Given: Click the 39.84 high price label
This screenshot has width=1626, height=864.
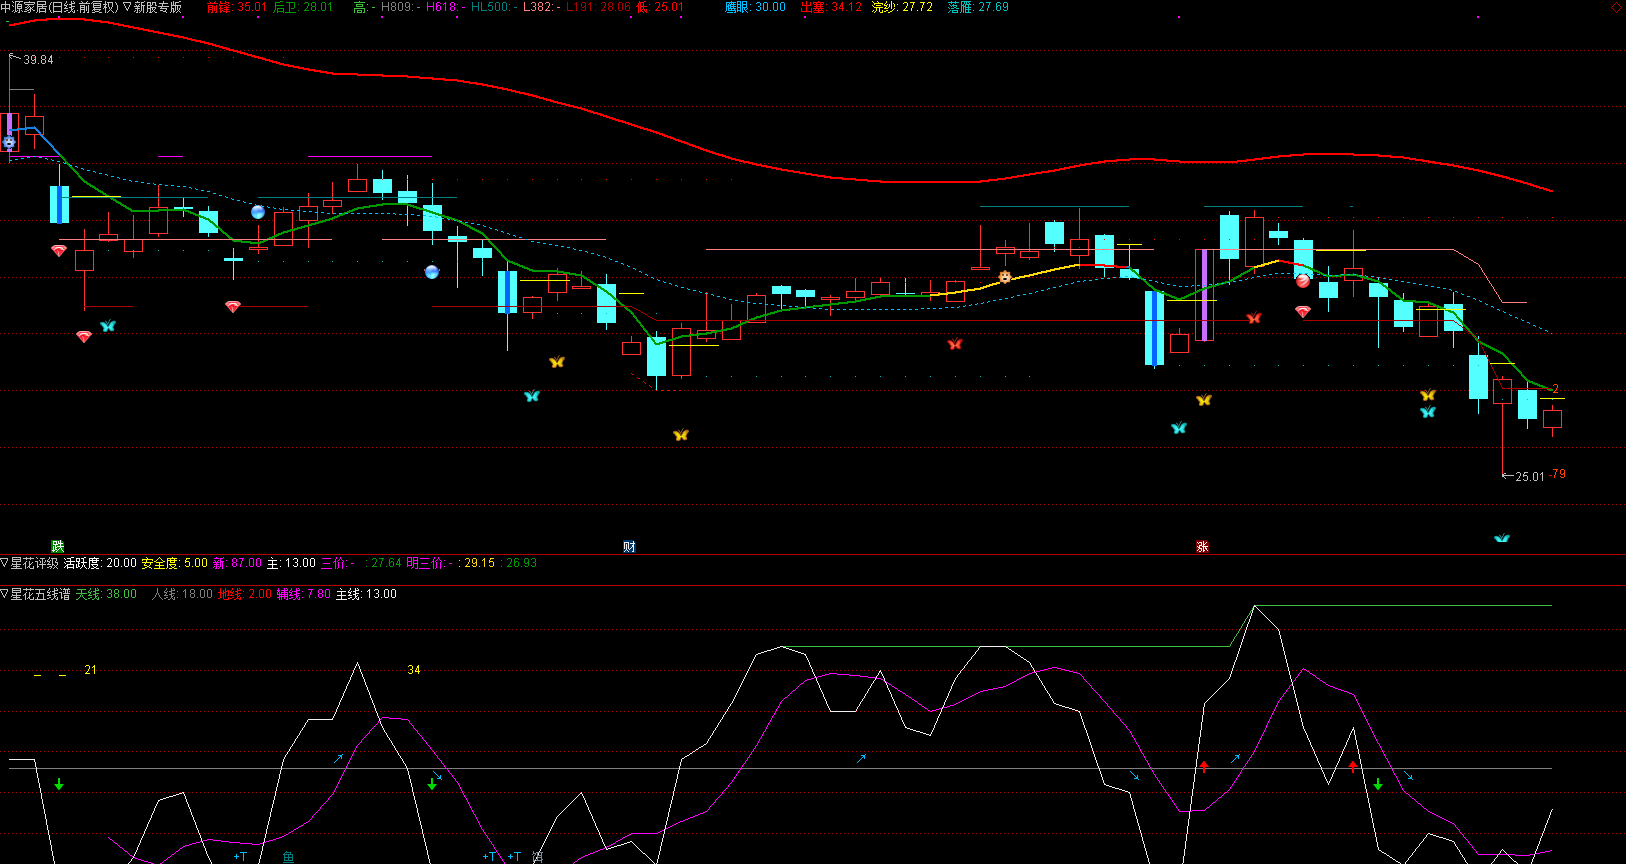Looking at the screenshot, I should coord(39,60).
